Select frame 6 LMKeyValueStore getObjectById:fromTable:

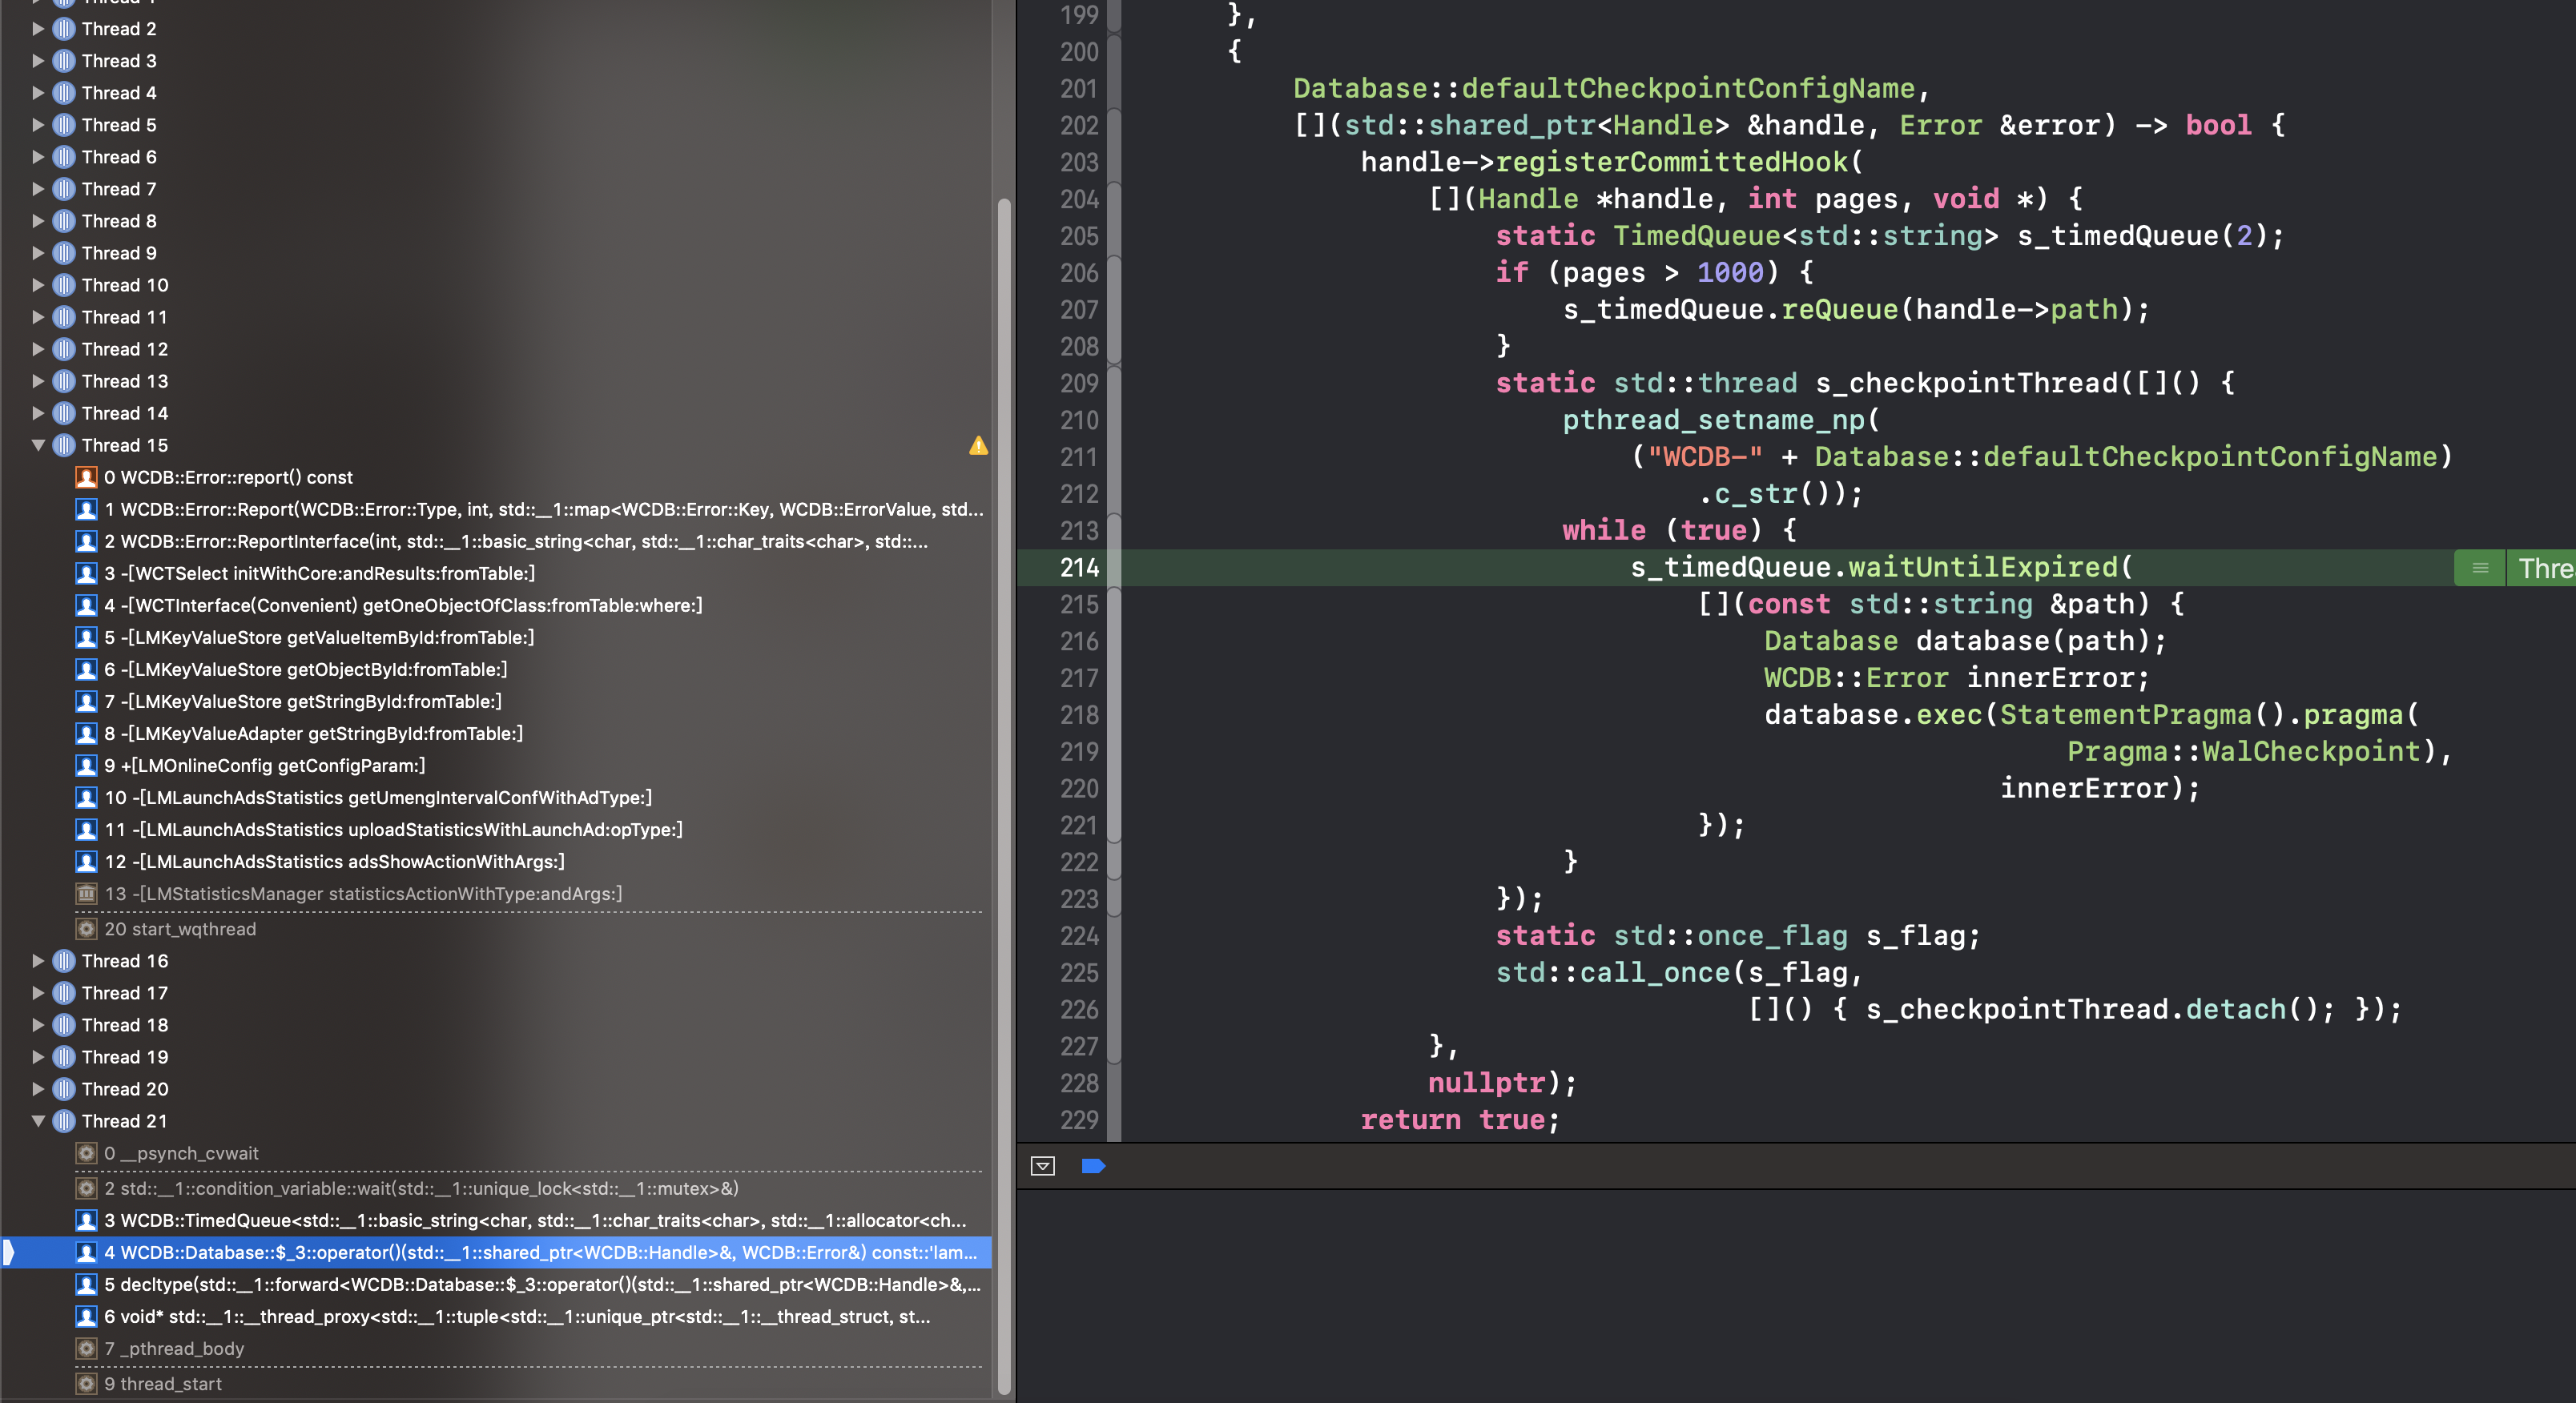(305, 670)
